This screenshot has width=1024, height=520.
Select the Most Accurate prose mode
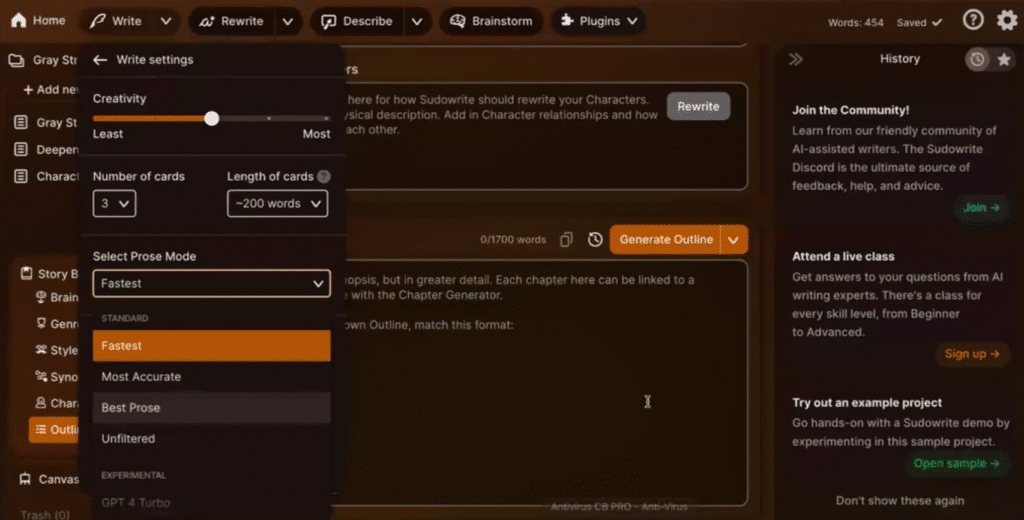(x=212, y=376)
